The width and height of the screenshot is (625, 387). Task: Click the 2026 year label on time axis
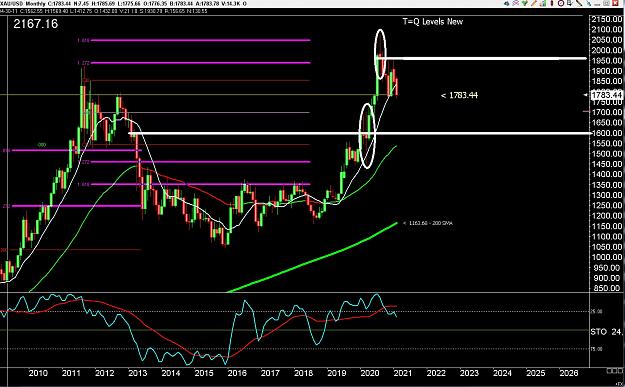pyautogui.click(x=569, y=373)
